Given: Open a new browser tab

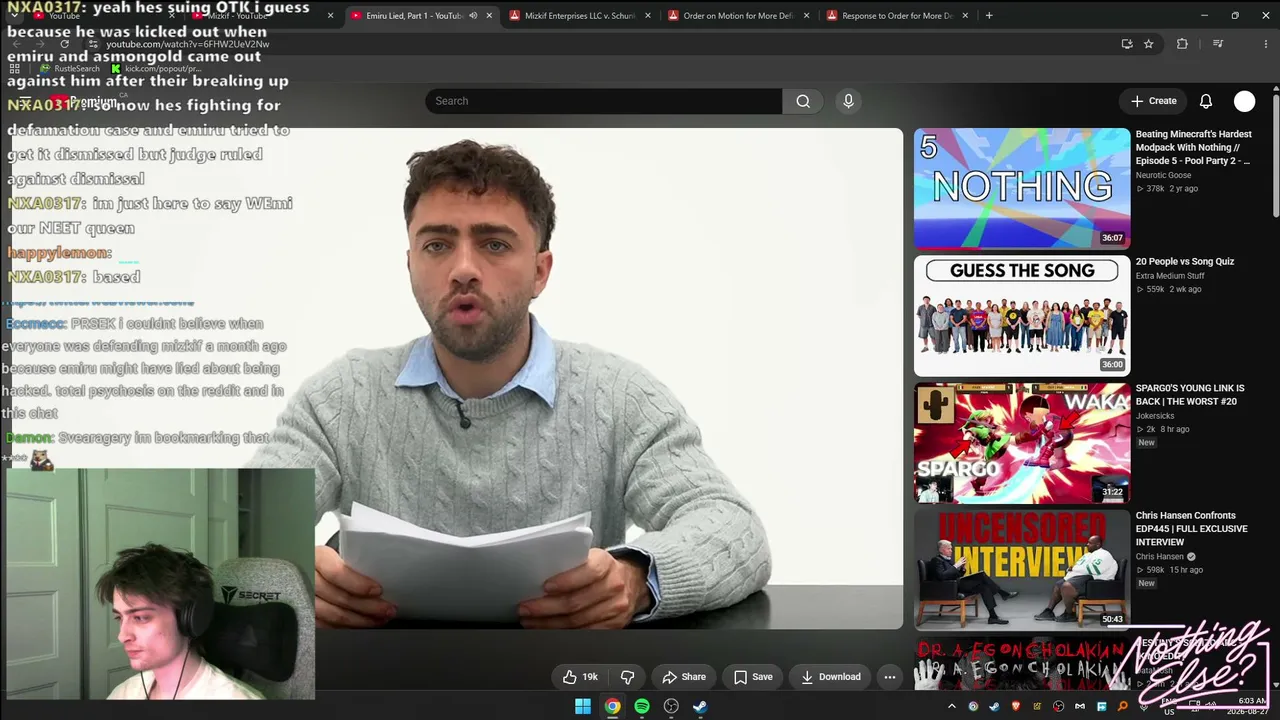Looking at the screenshot, I should coord(989,15).
